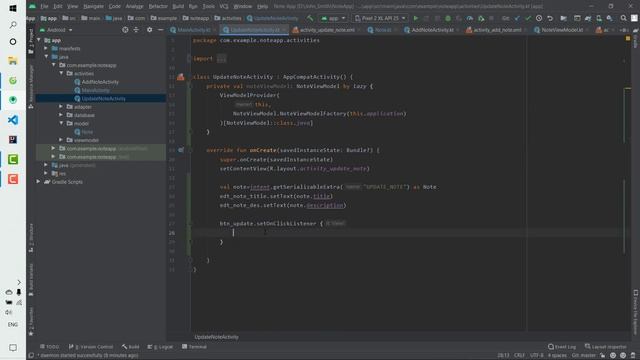Image resolution: width=640 pixels, height=360 pixels.
Task: Click the Git commit checkmark icon
Action: [x=528, y=18]
